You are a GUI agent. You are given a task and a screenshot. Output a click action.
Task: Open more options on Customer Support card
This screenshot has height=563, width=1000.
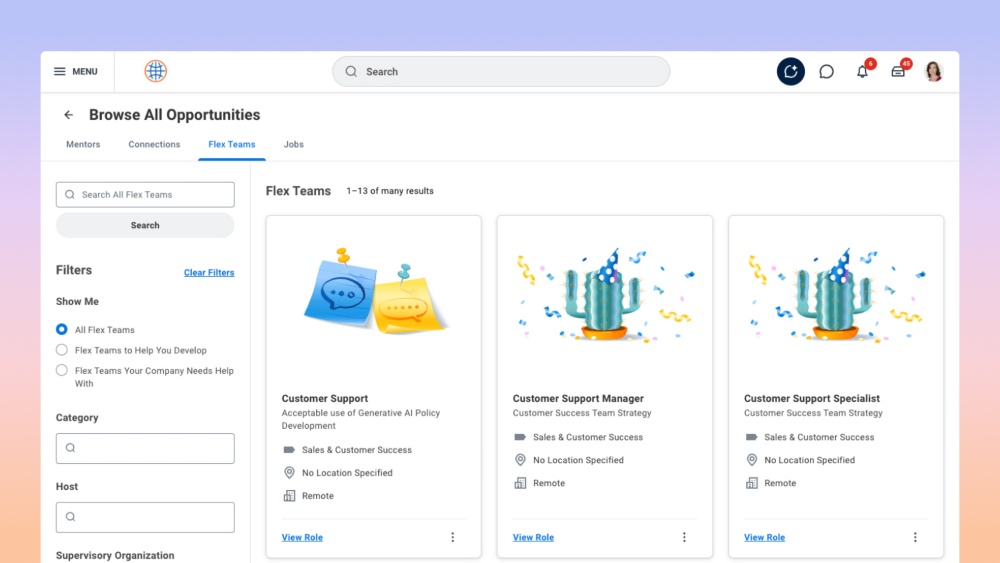452,537
